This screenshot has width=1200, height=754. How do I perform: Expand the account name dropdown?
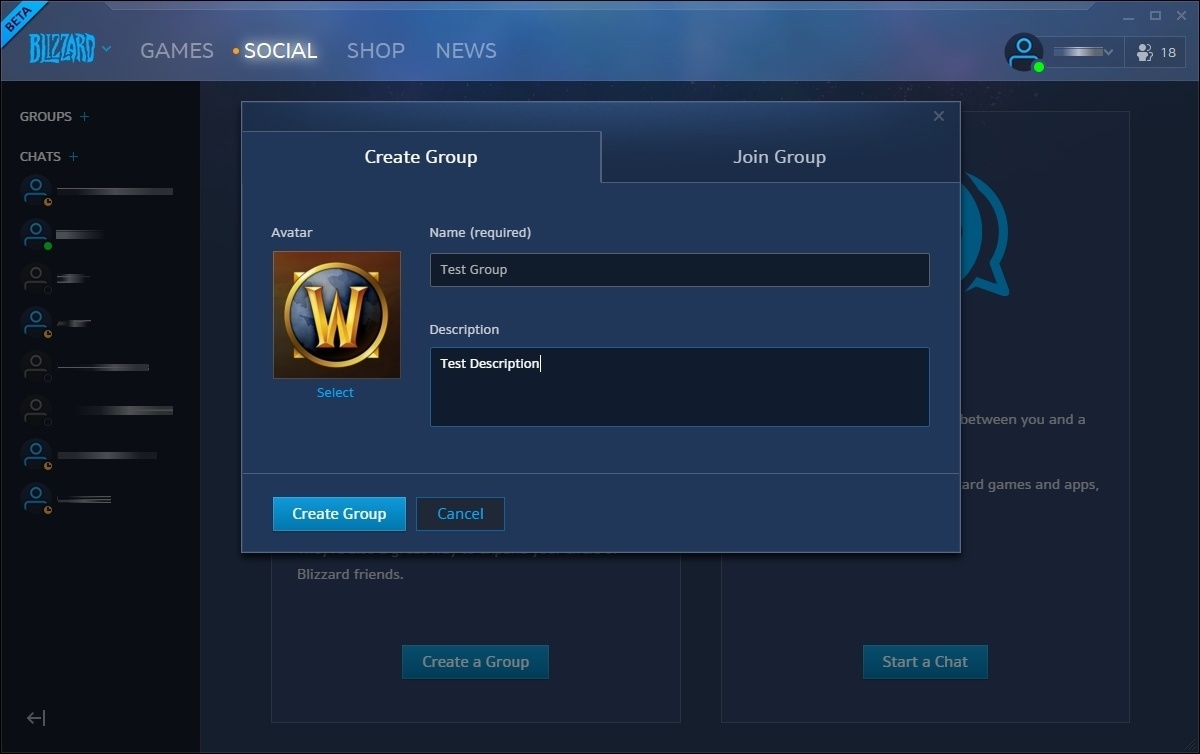pos(1107,52)
